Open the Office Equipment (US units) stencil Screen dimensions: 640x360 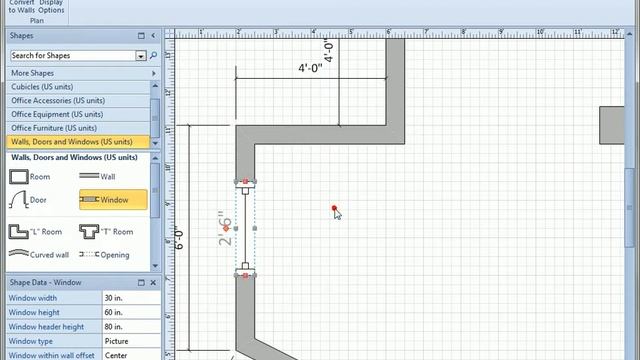(78, 114)
